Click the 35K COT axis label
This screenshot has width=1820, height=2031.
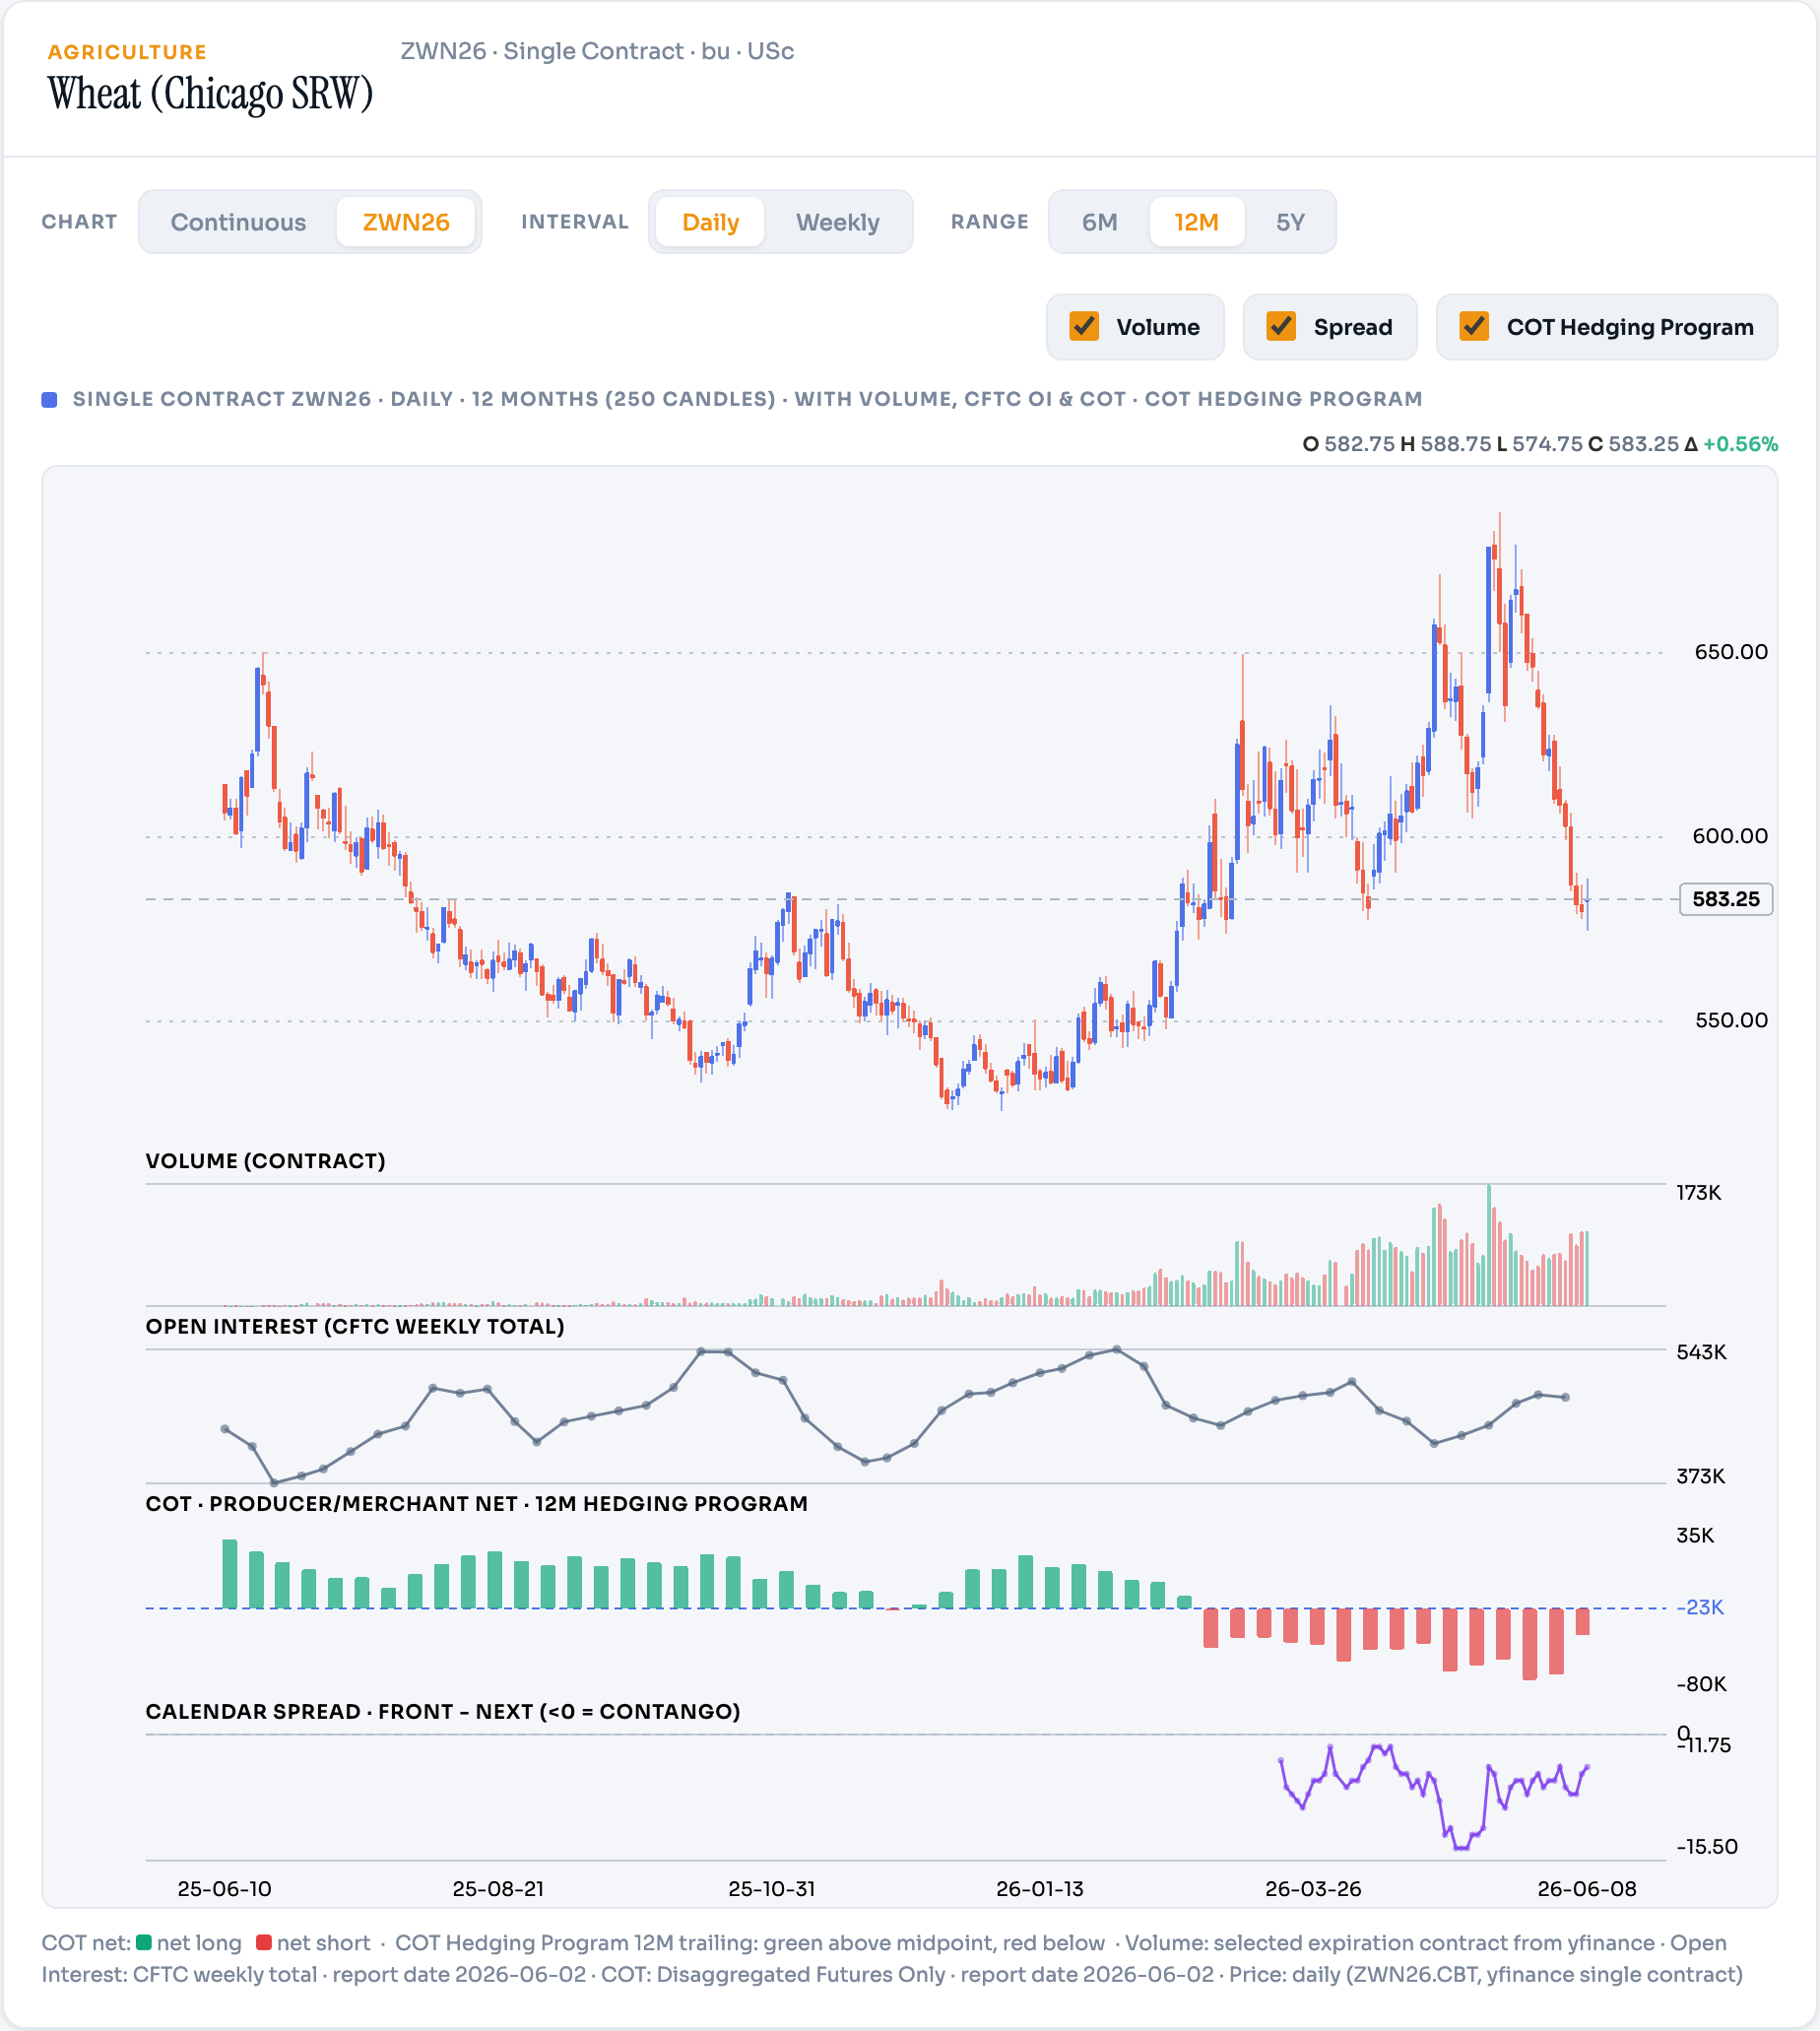(x=1695, y=1536)
